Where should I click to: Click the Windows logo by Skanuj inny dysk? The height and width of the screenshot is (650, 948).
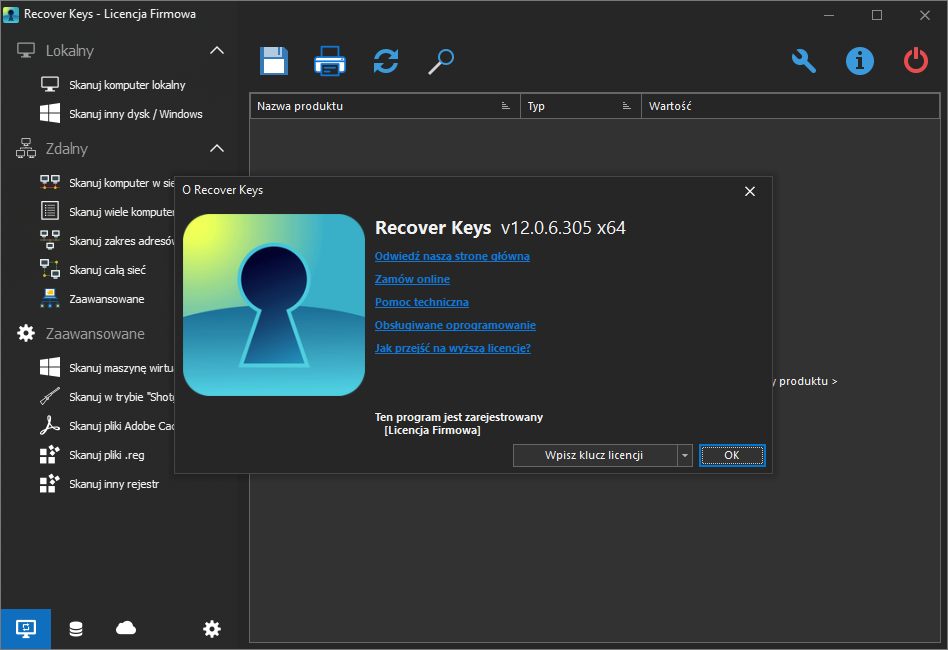click(50, 114)
